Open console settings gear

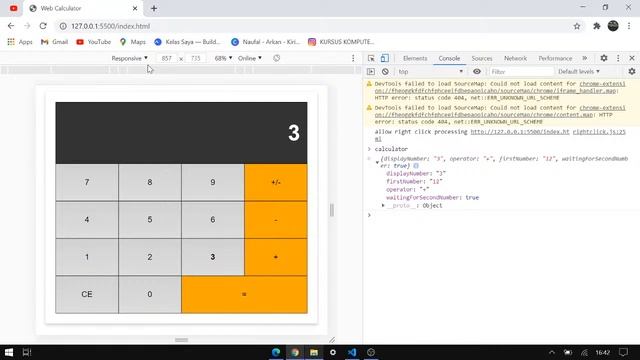(632, 71)
